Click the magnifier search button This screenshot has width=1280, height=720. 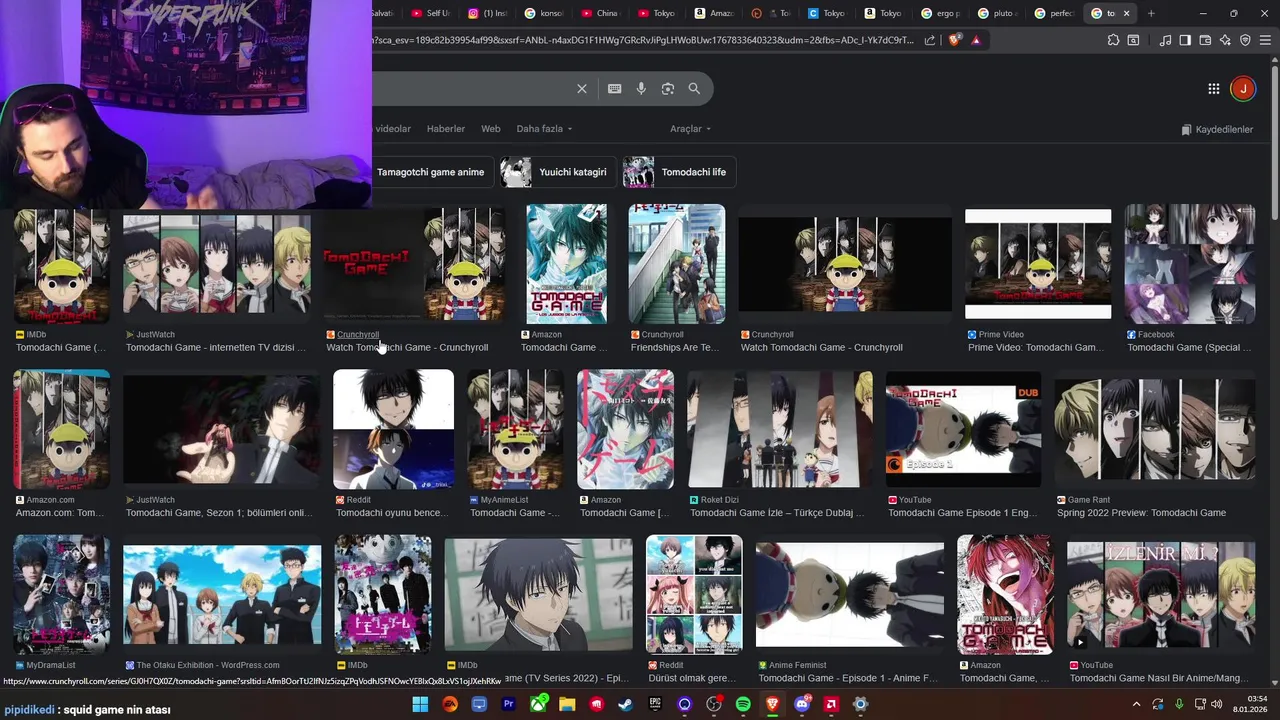click(x=694, y=89)
